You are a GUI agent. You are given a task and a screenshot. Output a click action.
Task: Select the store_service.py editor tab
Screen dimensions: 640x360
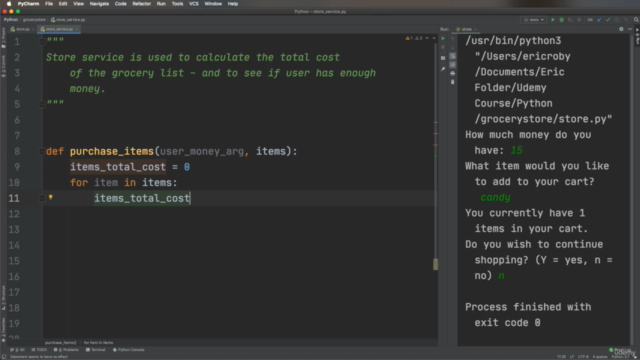point(59,29)
